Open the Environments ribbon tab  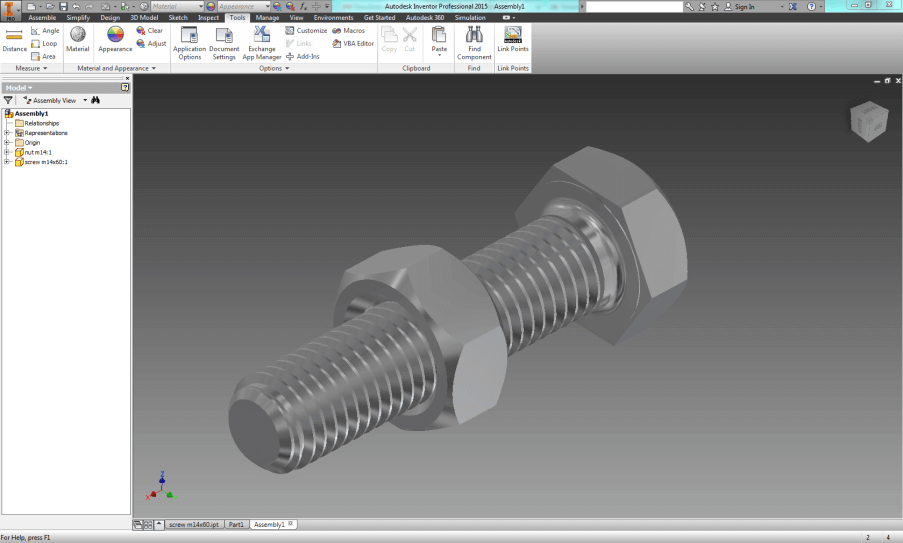tap(333, 17)
